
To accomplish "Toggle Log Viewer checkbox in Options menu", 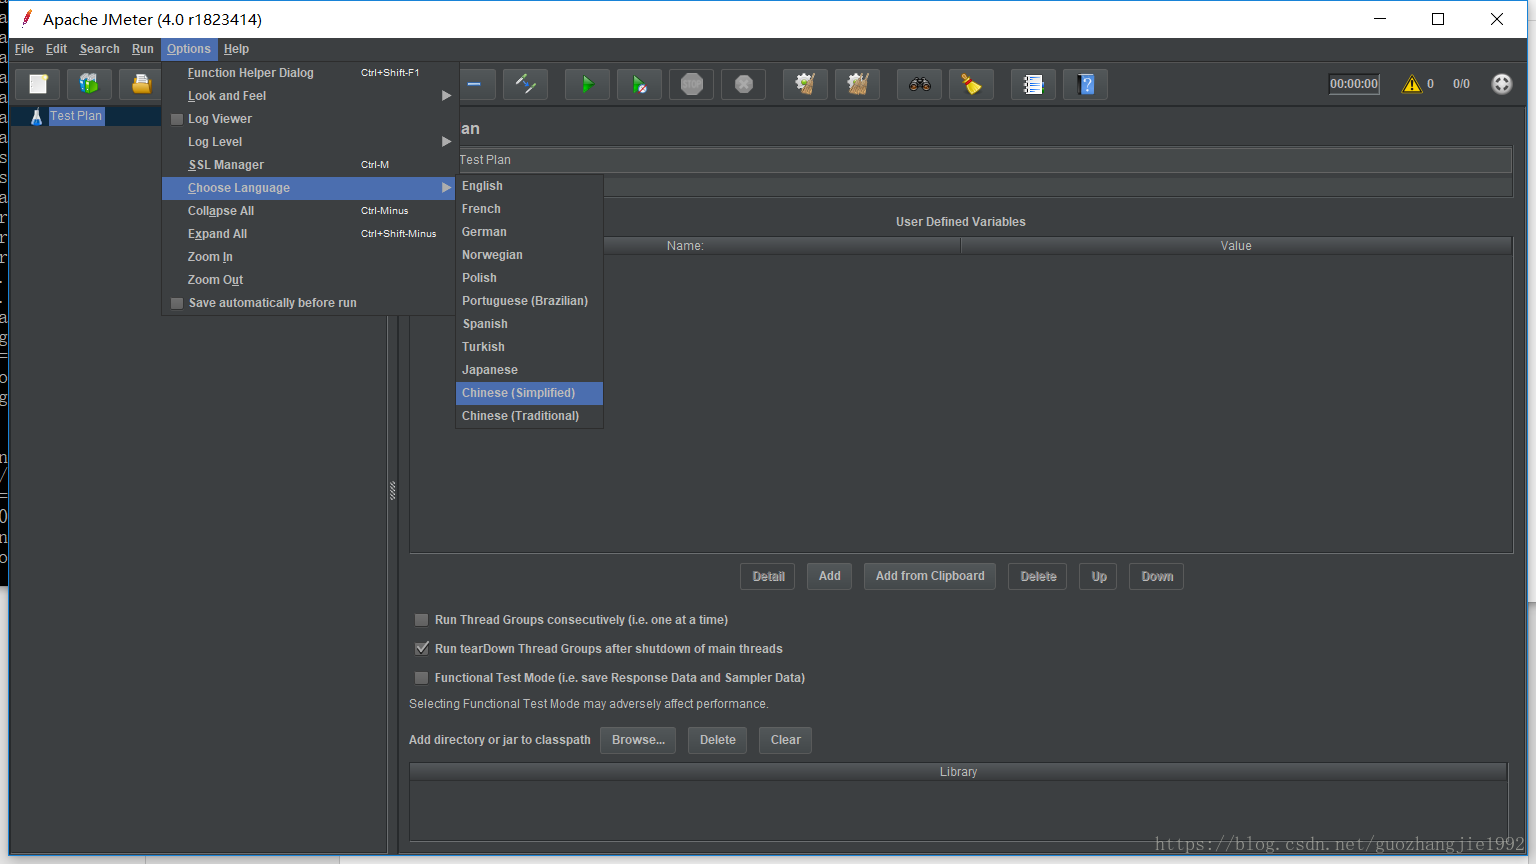I will pos(177,119).
